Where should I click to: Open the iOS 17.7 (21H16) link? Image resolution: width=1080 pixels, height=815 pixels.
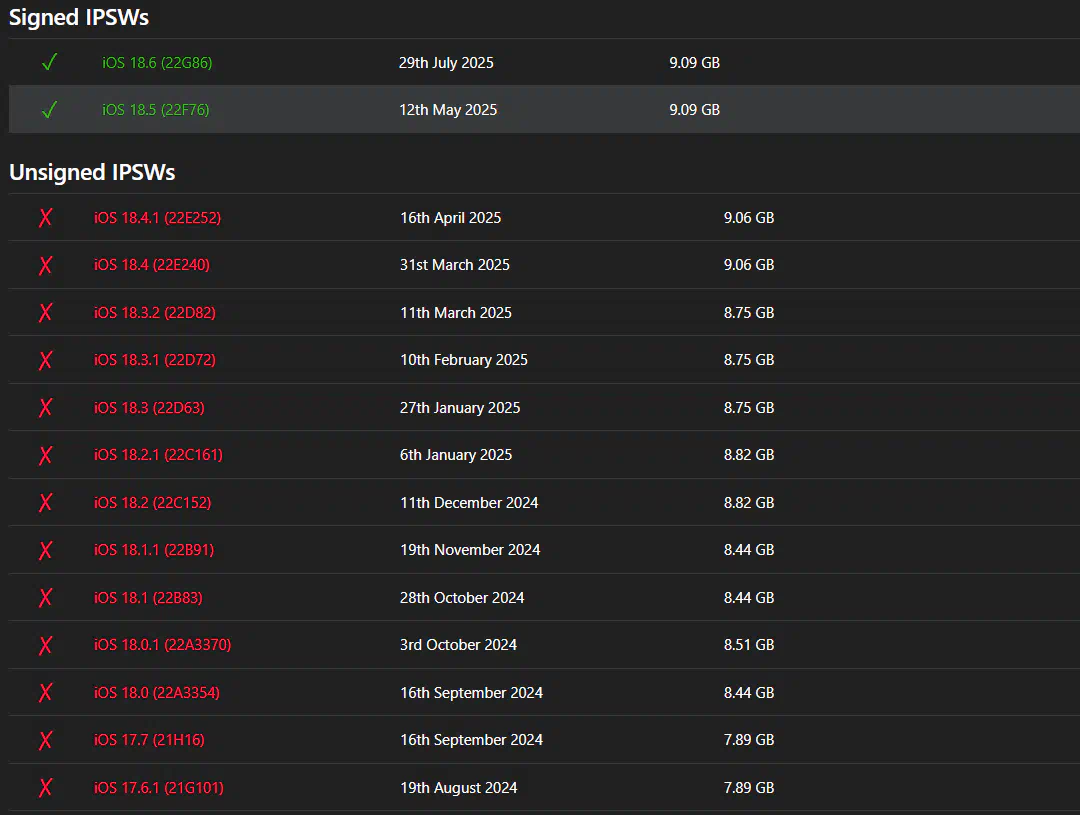[x=149, y=740]
